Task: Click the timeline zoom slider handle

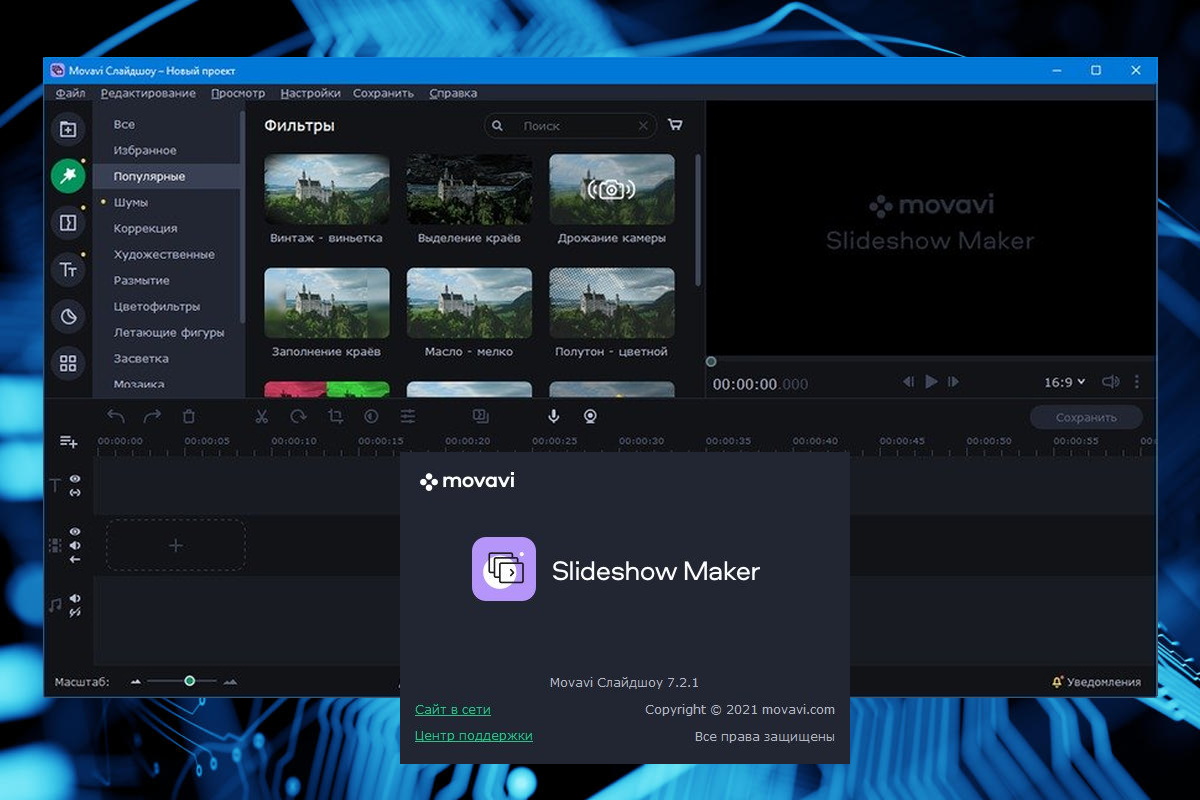Action: tap(189, 681)
